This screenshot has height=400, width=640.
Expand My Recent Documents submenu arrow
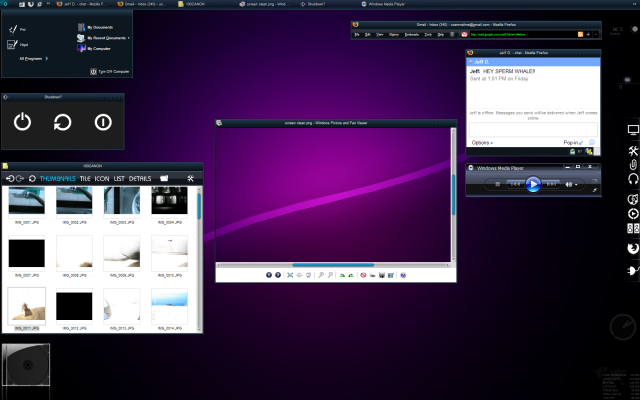[x=129, y=38]
